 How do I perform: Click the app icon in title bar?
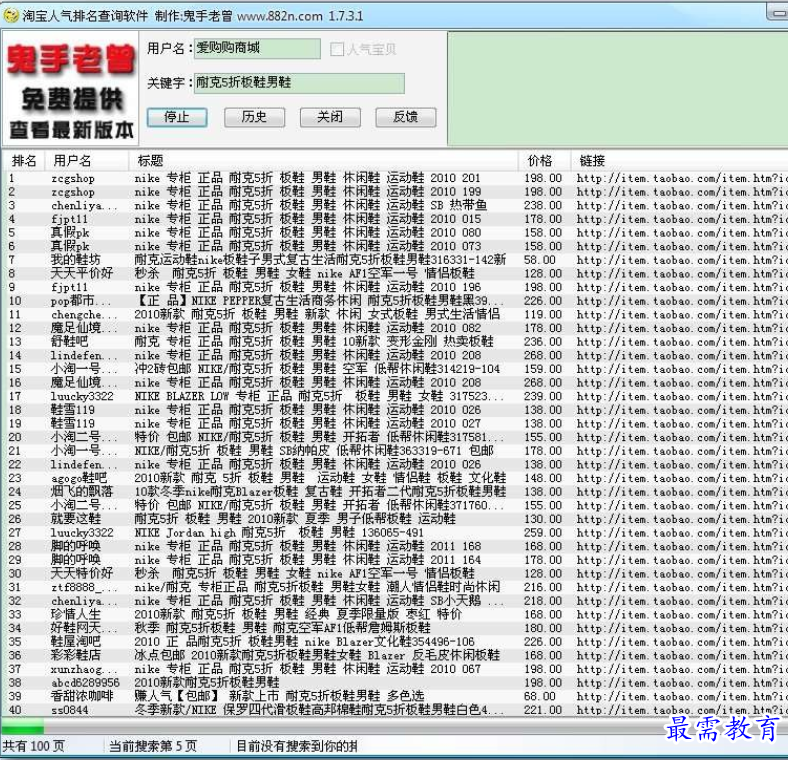click(x=10, y=16)
